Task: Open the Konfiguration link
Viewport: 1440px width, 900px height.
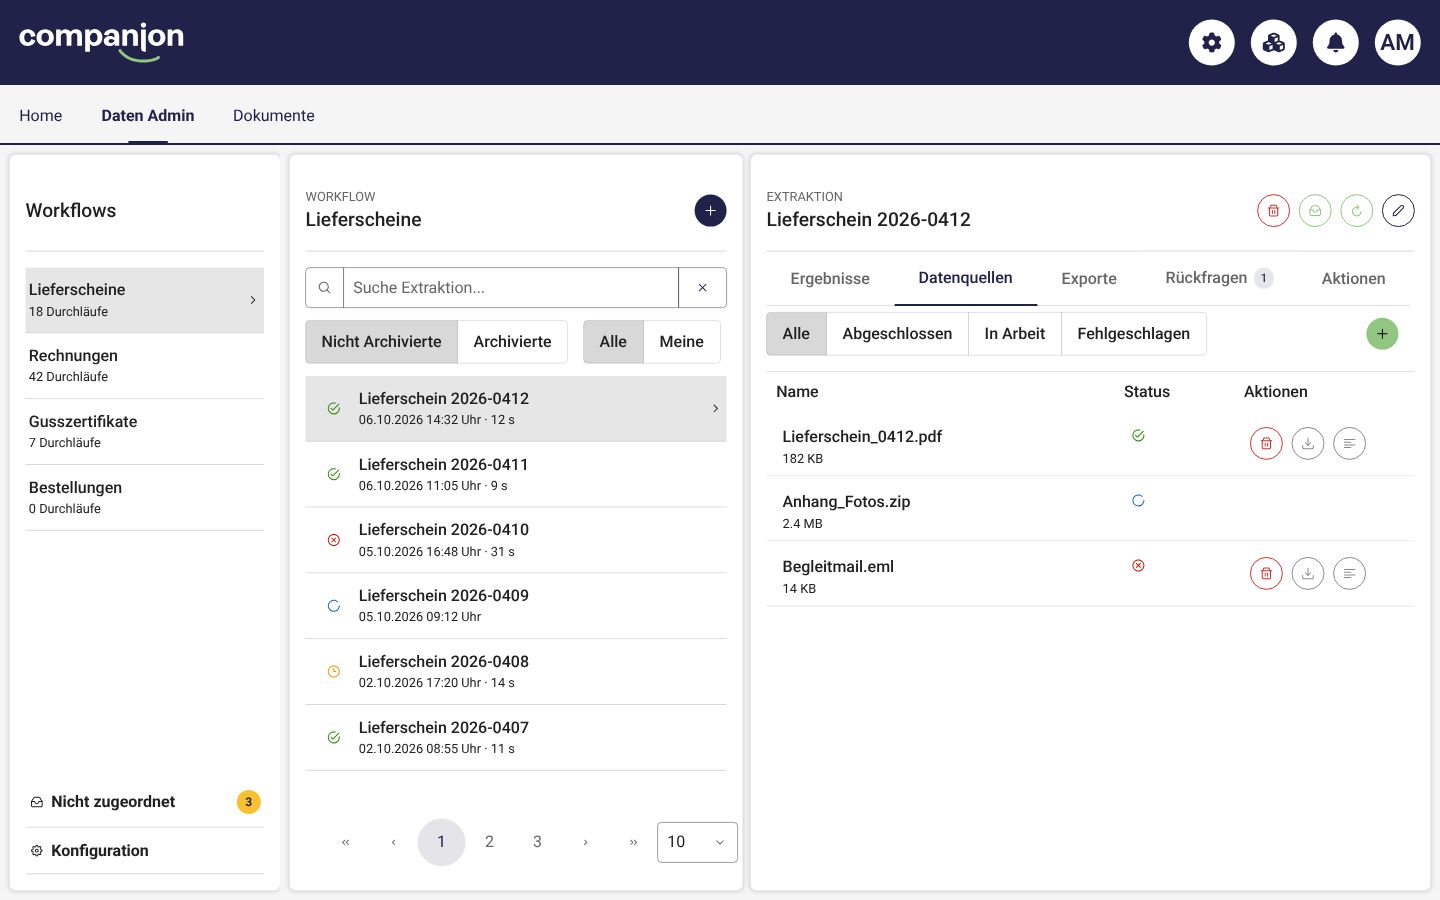Action: coord(145,851)
